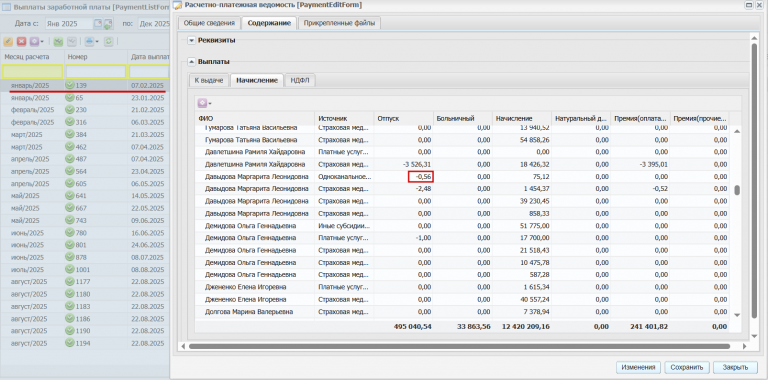Select the Начисление subtab
768x380 pixels.
257,80
